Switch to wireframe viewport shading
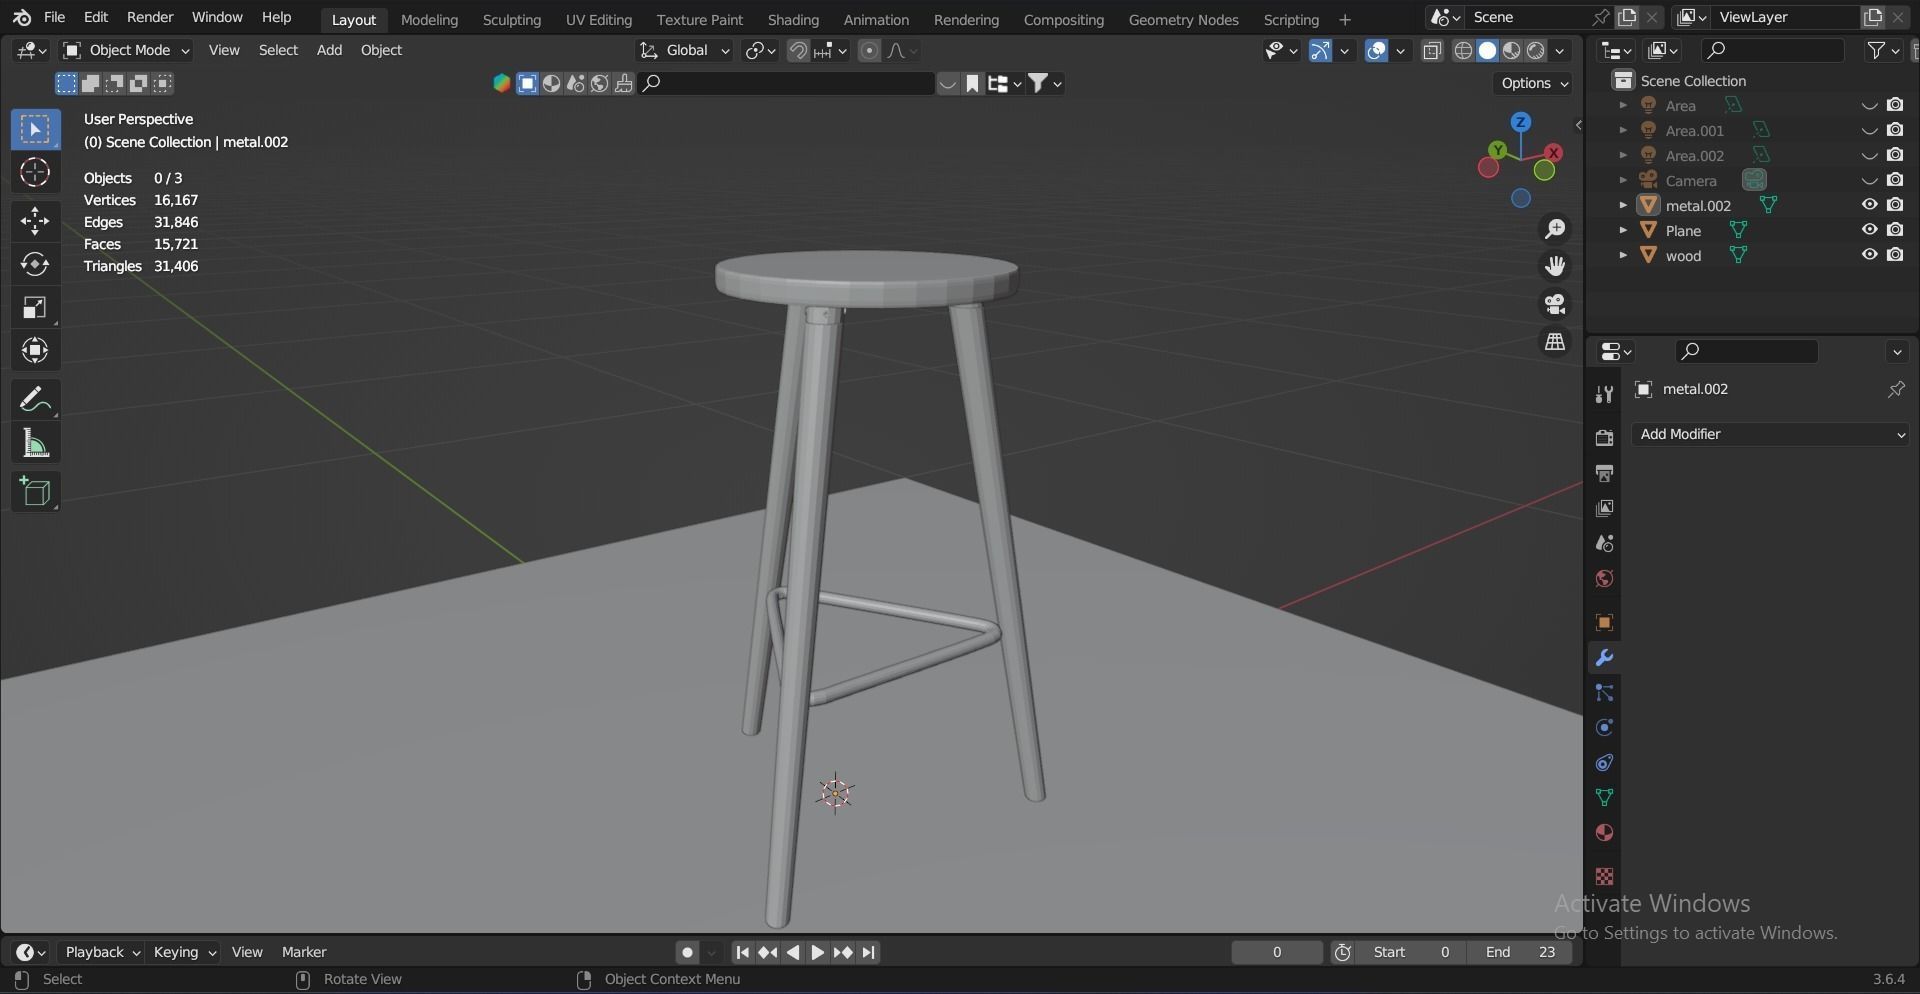This screenshot has width=1920, height=994. 1463,51
